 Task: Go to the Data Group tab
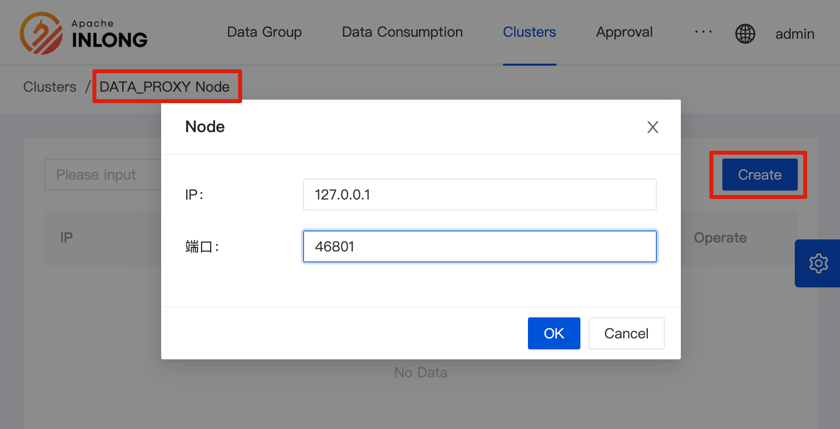coord(264,32)
